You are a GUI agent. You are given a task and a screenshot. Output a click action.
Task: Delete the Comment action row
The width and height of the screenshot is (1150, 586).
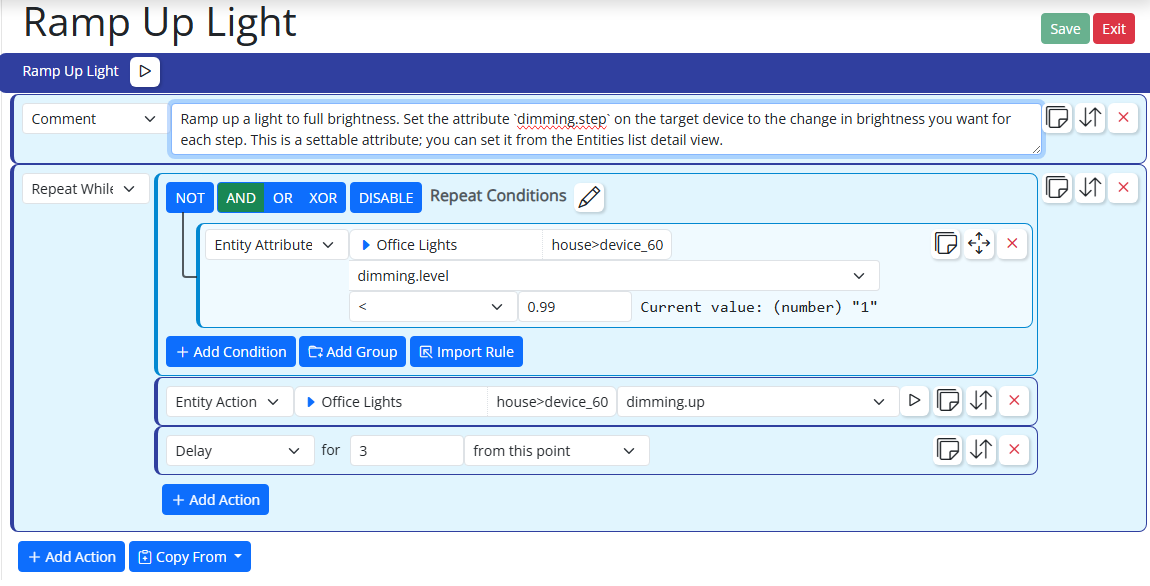point(1123,118)
